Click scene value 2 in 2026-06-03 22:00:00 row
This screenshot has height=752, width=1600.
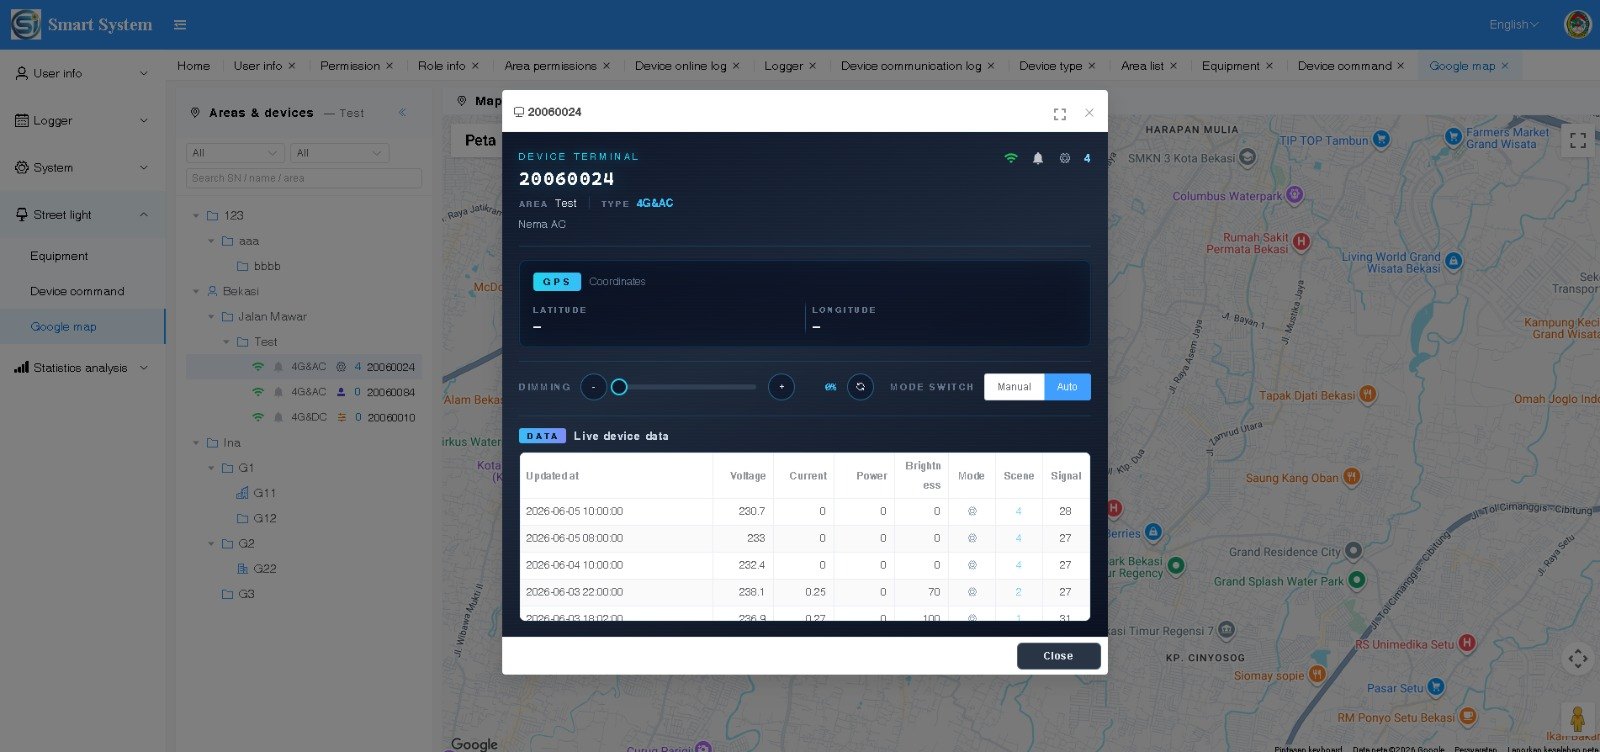[x=1019, y=592]
